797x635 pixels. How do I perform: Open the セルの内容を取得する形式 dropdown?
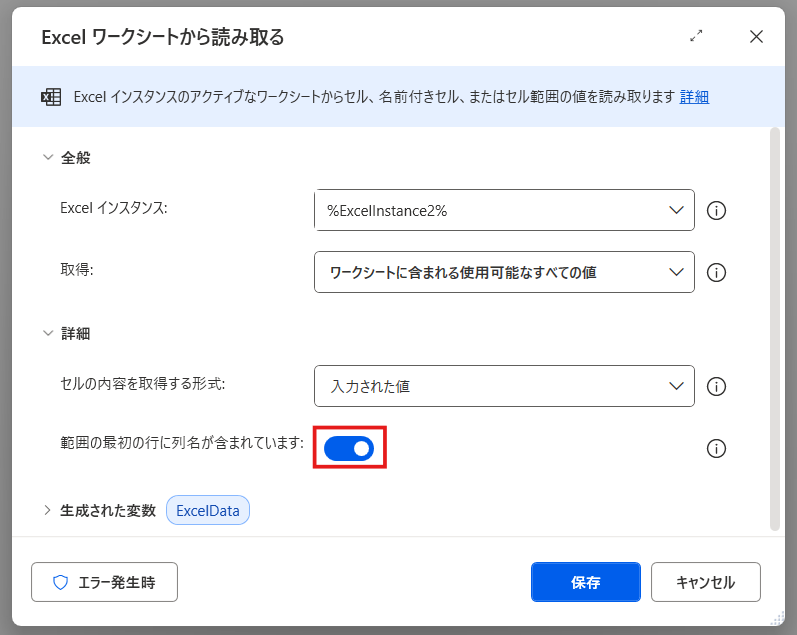pos(504,386)
